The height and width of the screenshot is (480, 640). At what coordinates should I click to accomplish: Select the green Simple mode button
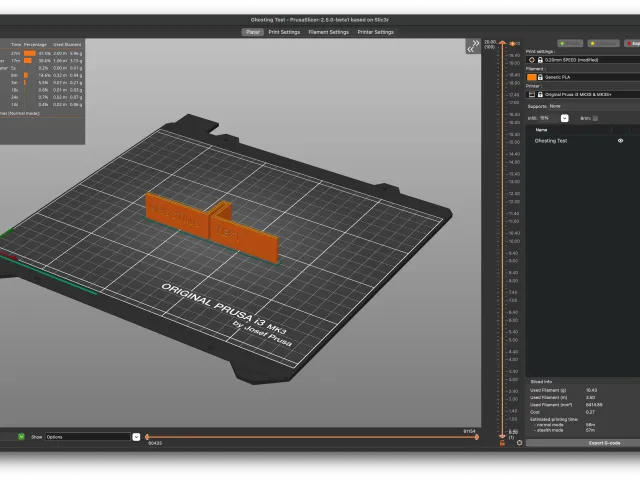click(570, 43)
